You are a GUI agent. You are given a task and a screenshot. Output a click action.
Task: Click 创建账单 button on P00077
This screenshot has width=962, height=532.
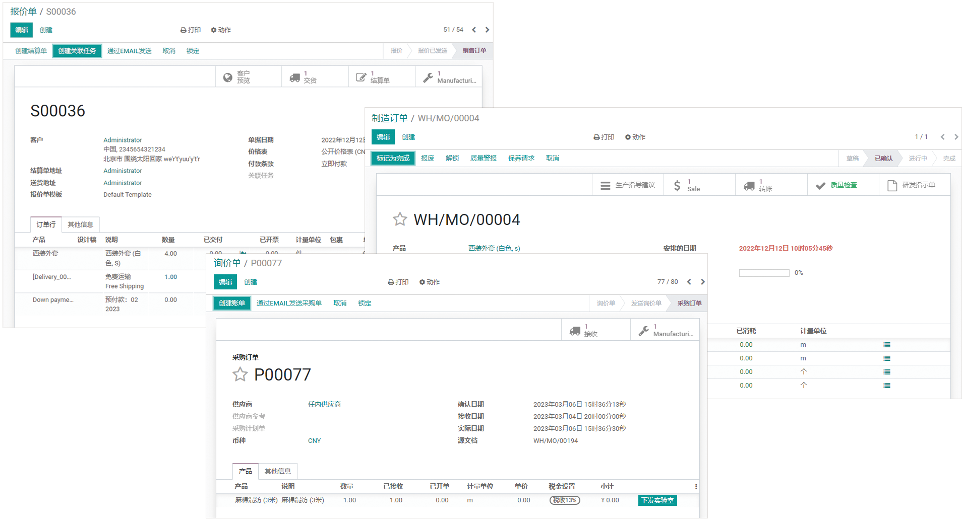[x=231, y=303]
